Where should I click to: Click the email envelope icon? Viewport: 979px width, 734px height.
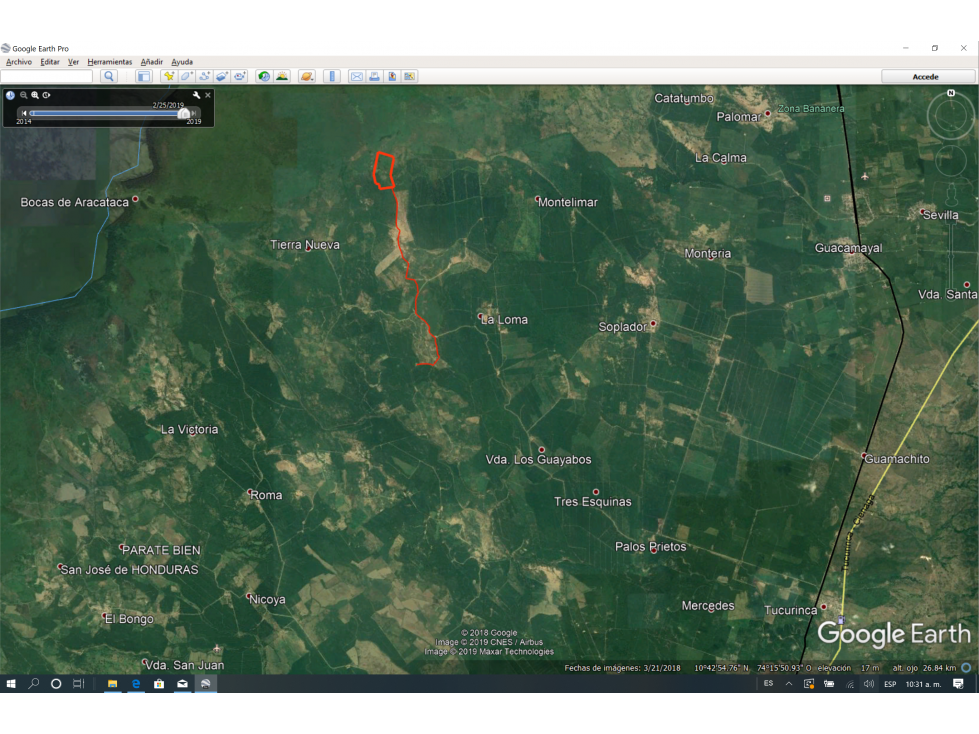tap(357, 76)
